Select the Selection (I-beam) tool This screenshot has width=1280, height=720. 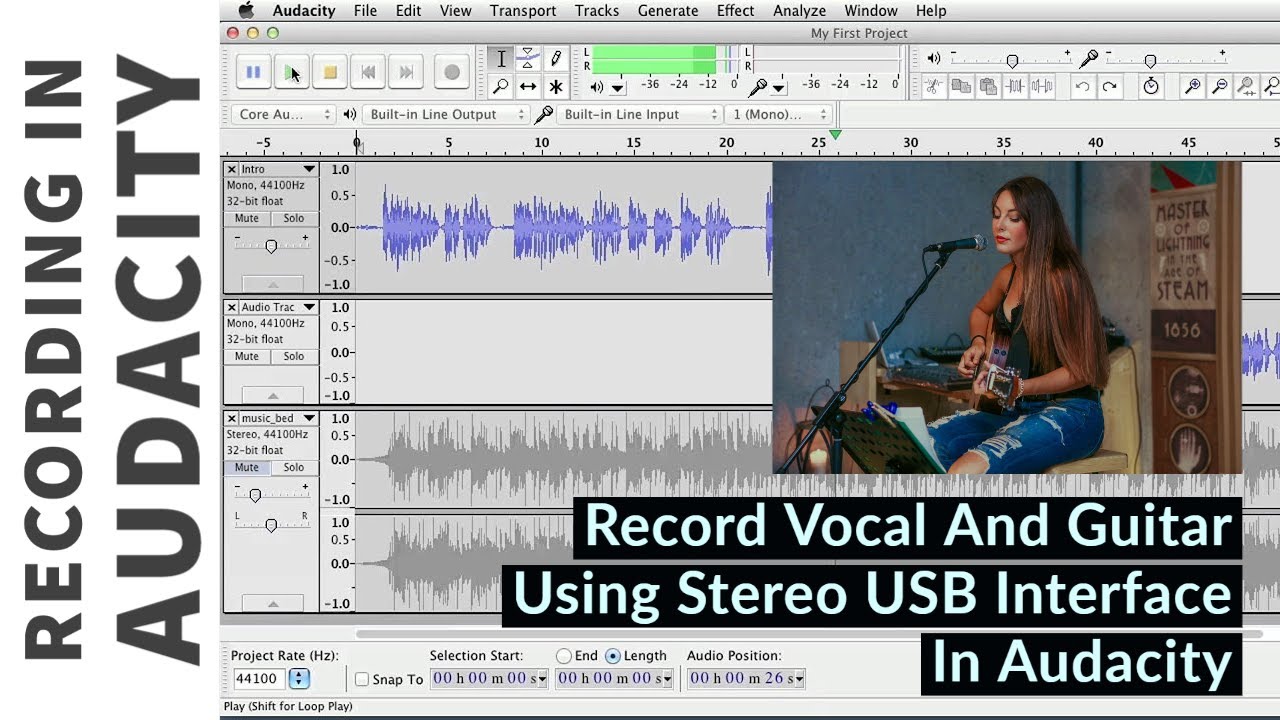pyautogui.click(x=501, y=59)
